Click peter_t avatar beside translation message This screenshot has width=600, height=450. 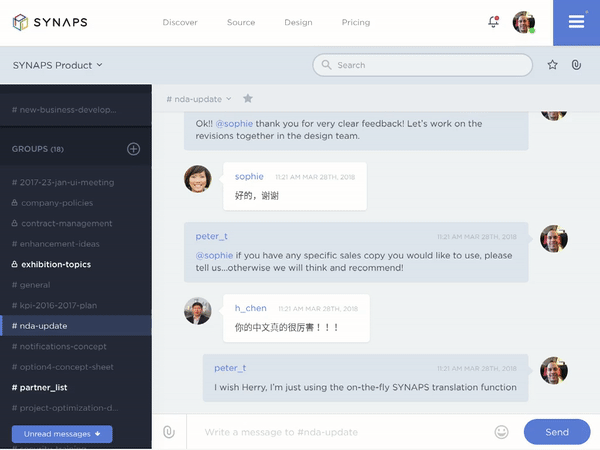click(554, 371)
